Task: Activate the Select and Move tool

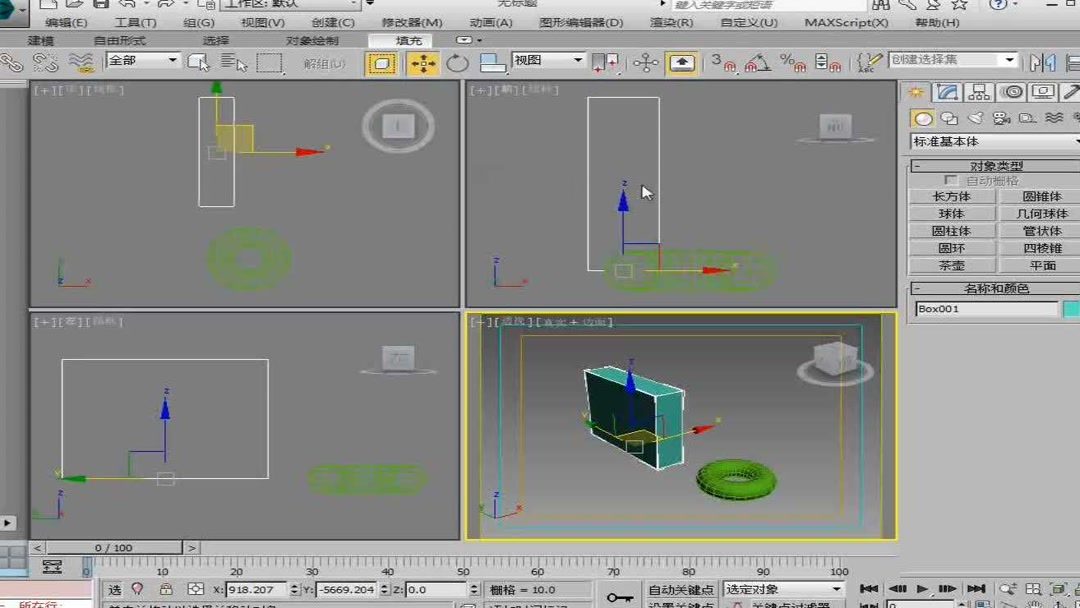Action: 423,62
